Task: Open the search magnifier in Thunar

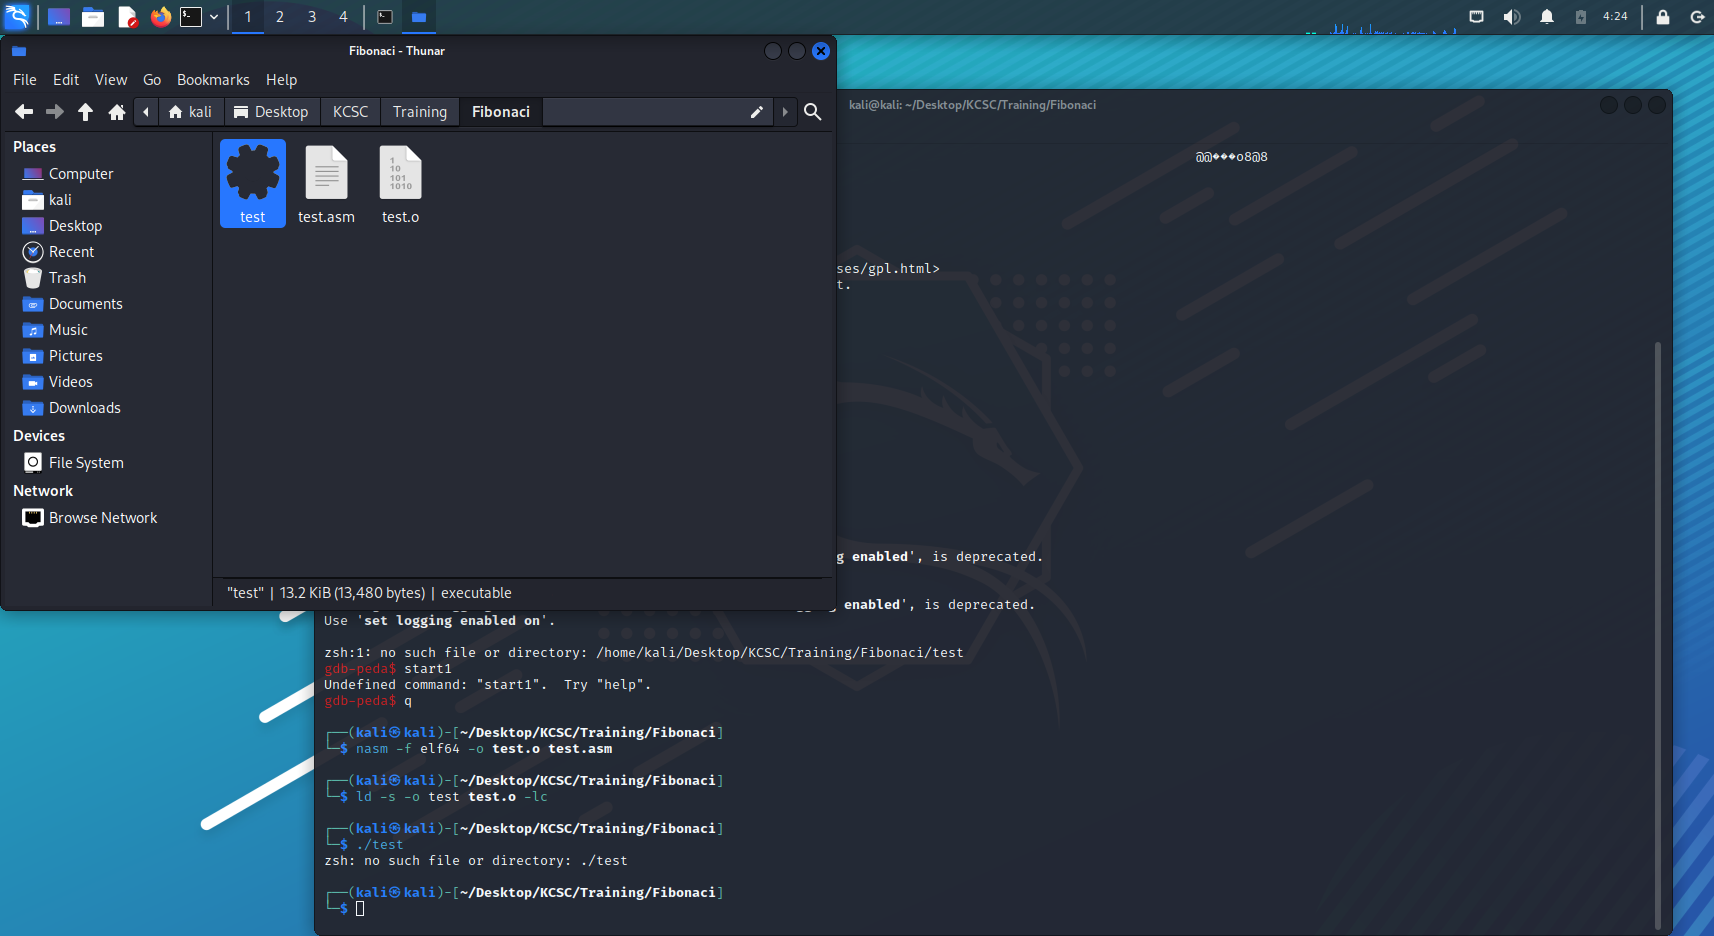Action: pyautogui.click(x=813, y=112)
